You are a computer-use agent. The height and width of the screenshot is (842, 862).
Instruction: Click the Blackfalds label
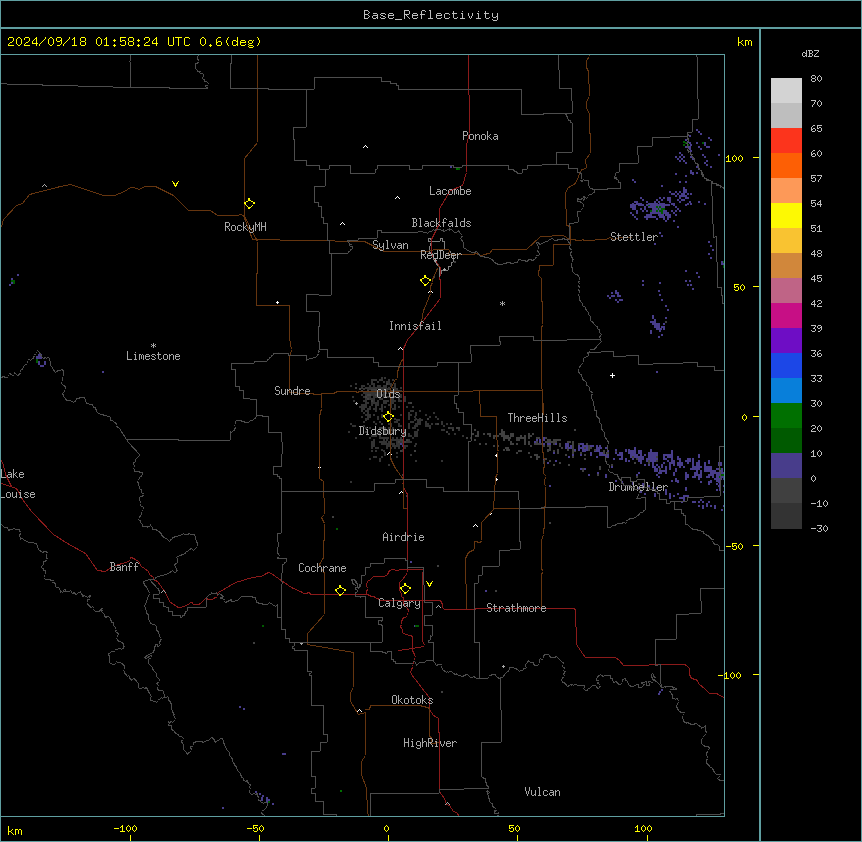tap(441, 223)
